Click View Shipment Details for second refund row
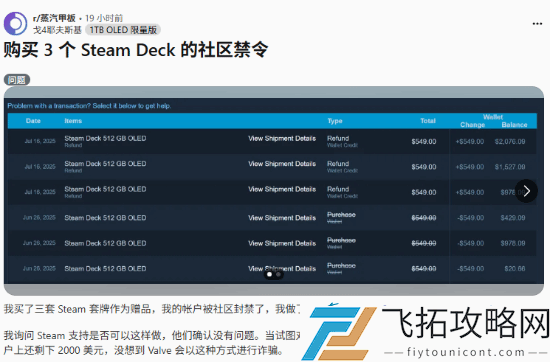Screen dimensions: 550x362 (282, 164)
